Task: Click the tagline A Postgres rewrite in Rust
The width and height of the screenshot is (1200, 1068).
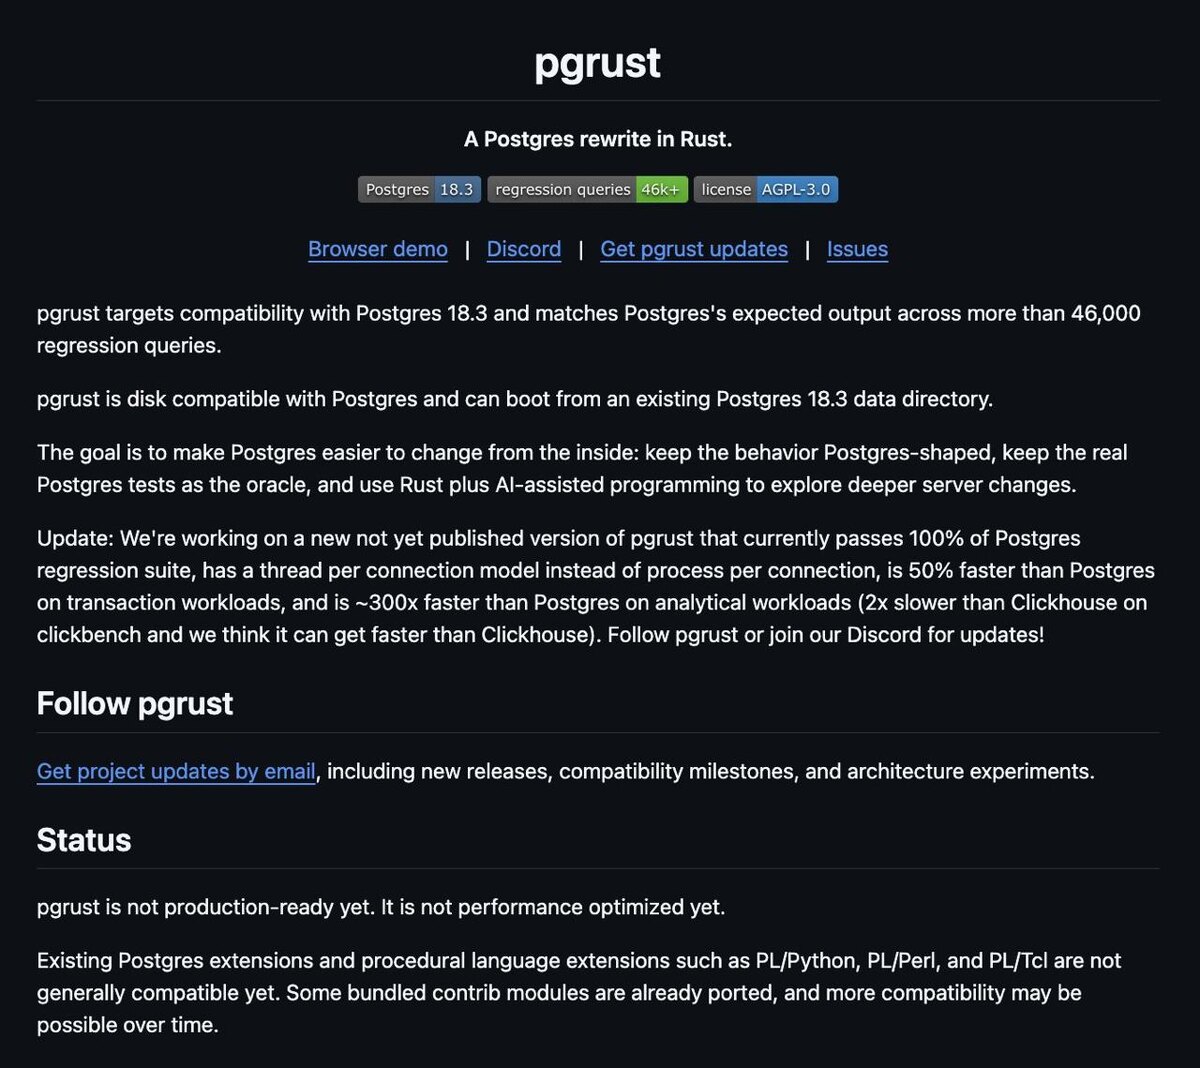Action: pos(598,139)
